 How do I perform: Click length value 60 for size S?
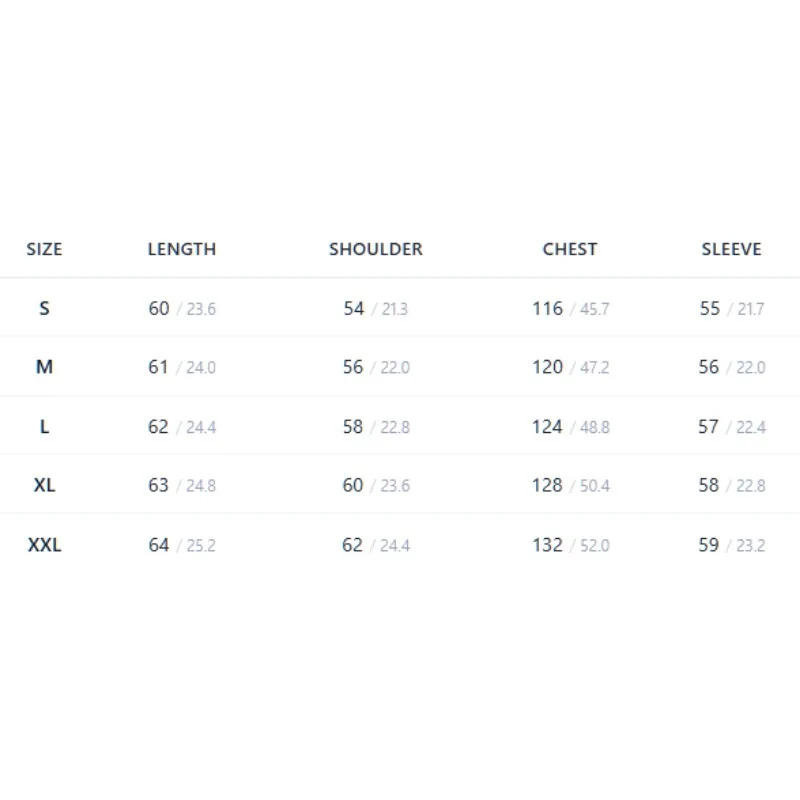pos(159,308)
